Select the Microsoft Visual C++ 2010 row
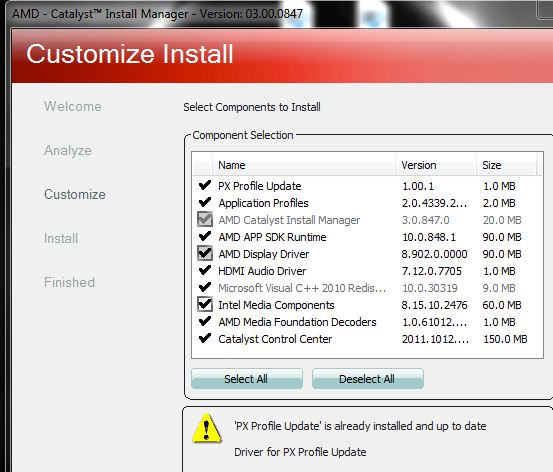The height and width of the screenshot is (472, 553). tap(367, 288)
